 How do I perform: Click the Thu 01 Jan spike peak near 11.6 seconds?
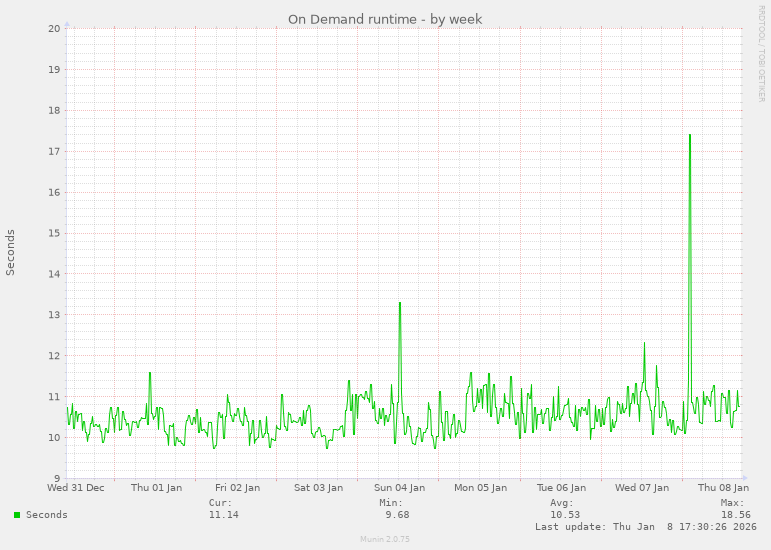(150, 373)
